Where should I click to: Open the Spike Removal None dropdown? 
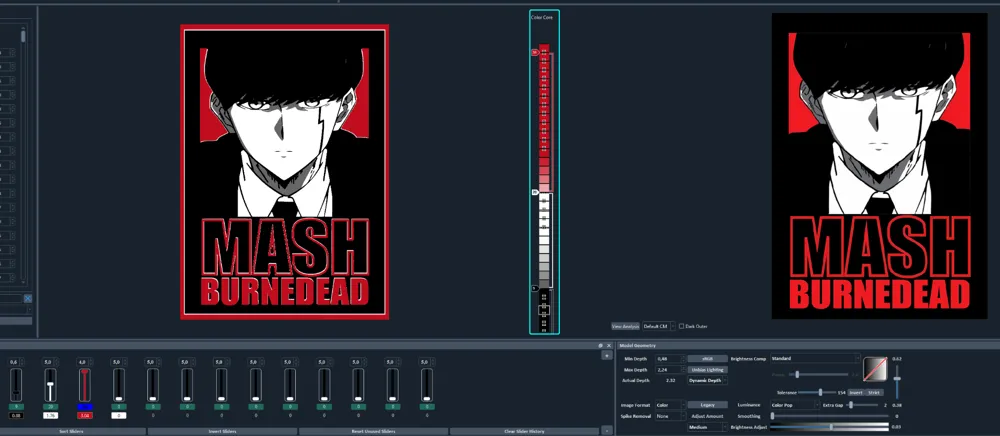(x=670, y=416)
